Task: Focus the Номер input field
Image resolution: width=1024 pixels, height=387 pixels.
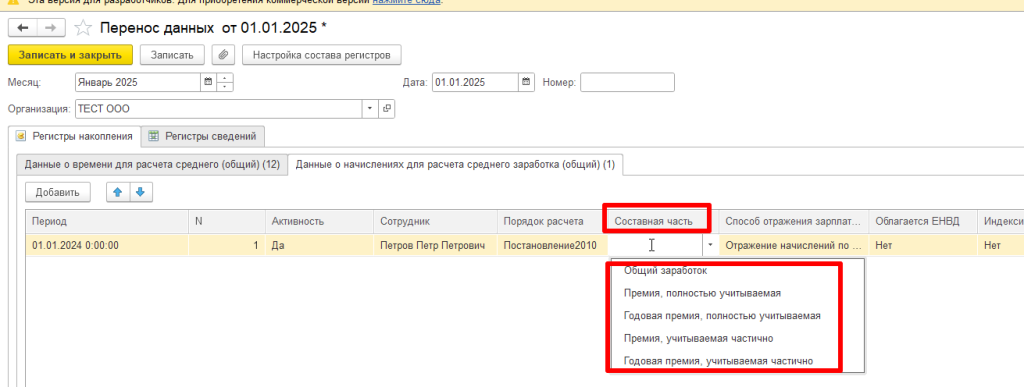Action: (627, 82)
